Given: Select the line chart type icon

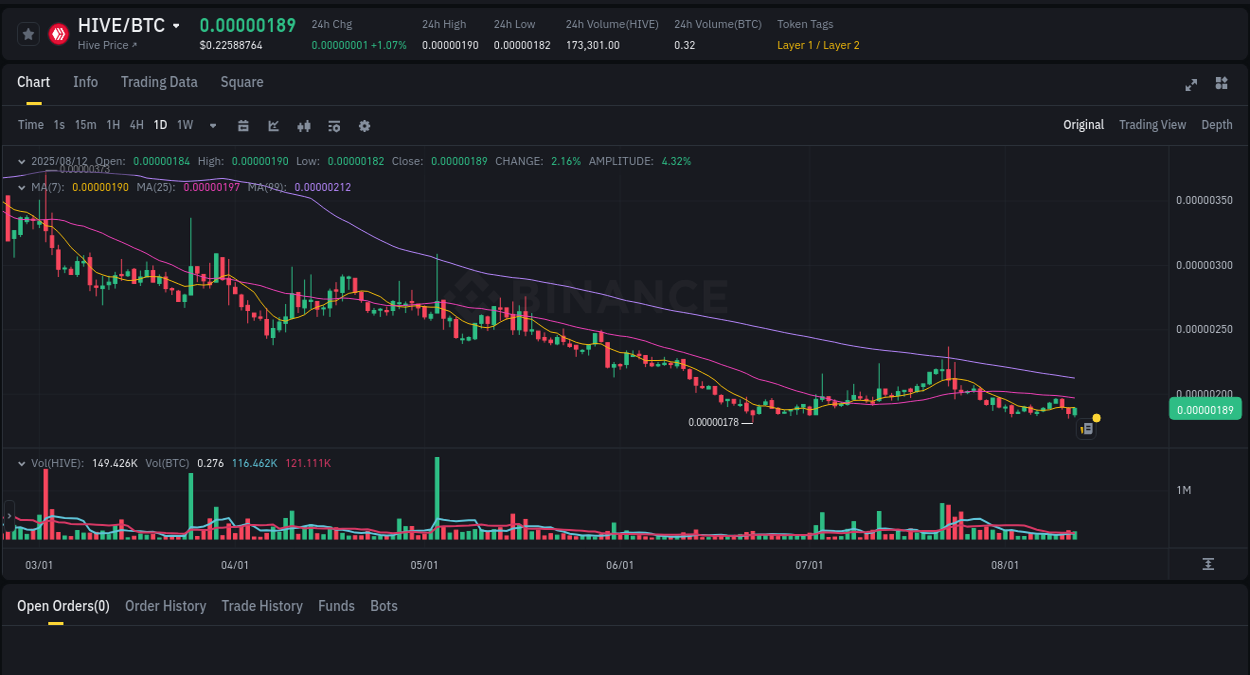Looking at the screenshot, I should [272, 125].
